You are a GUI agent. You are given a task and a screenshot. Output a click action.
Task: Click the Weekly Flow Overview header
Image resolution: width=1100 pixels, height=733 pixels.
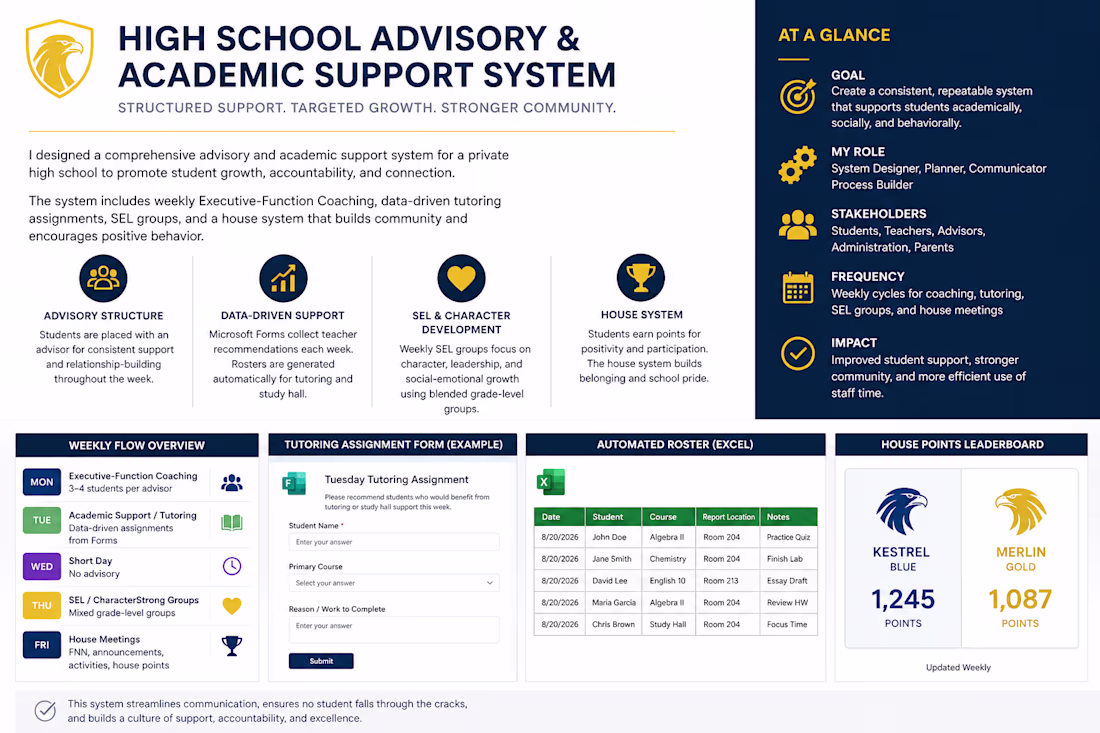137,445
